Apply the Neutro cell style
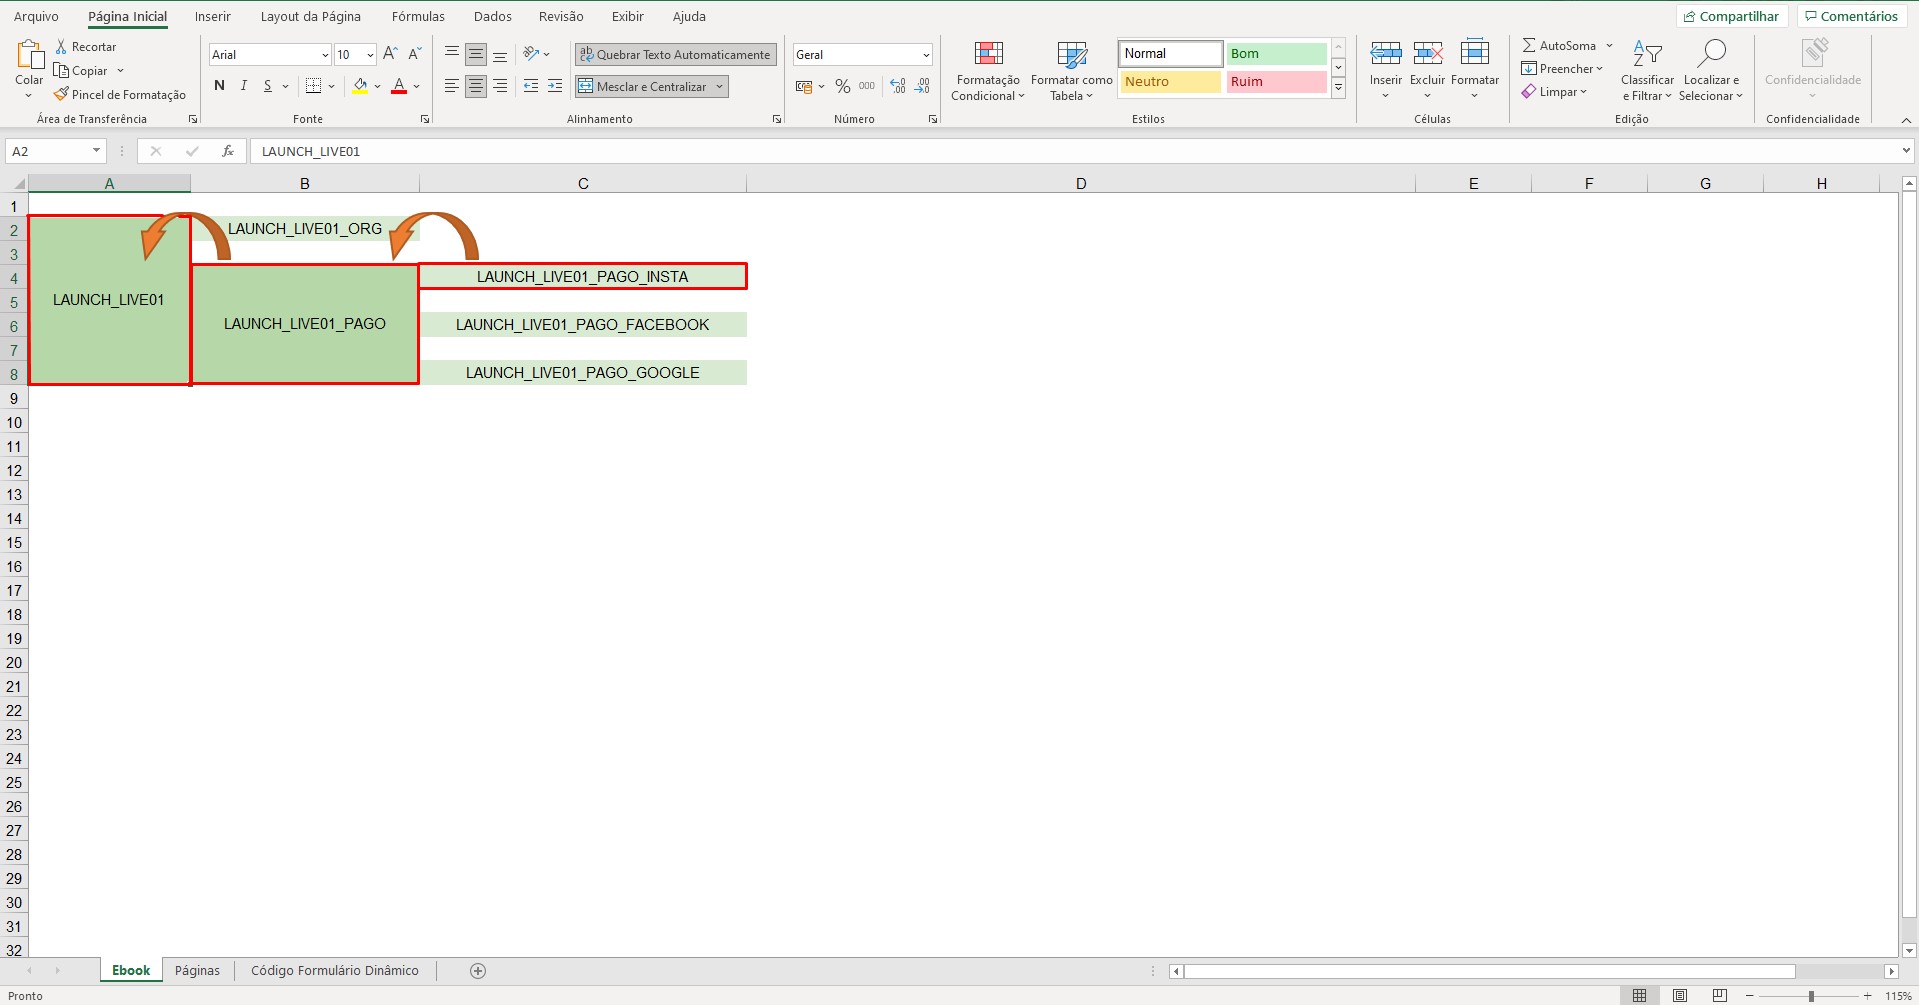The width and height of the screenshot is (1919, 1005). [x=1170, y=82]
